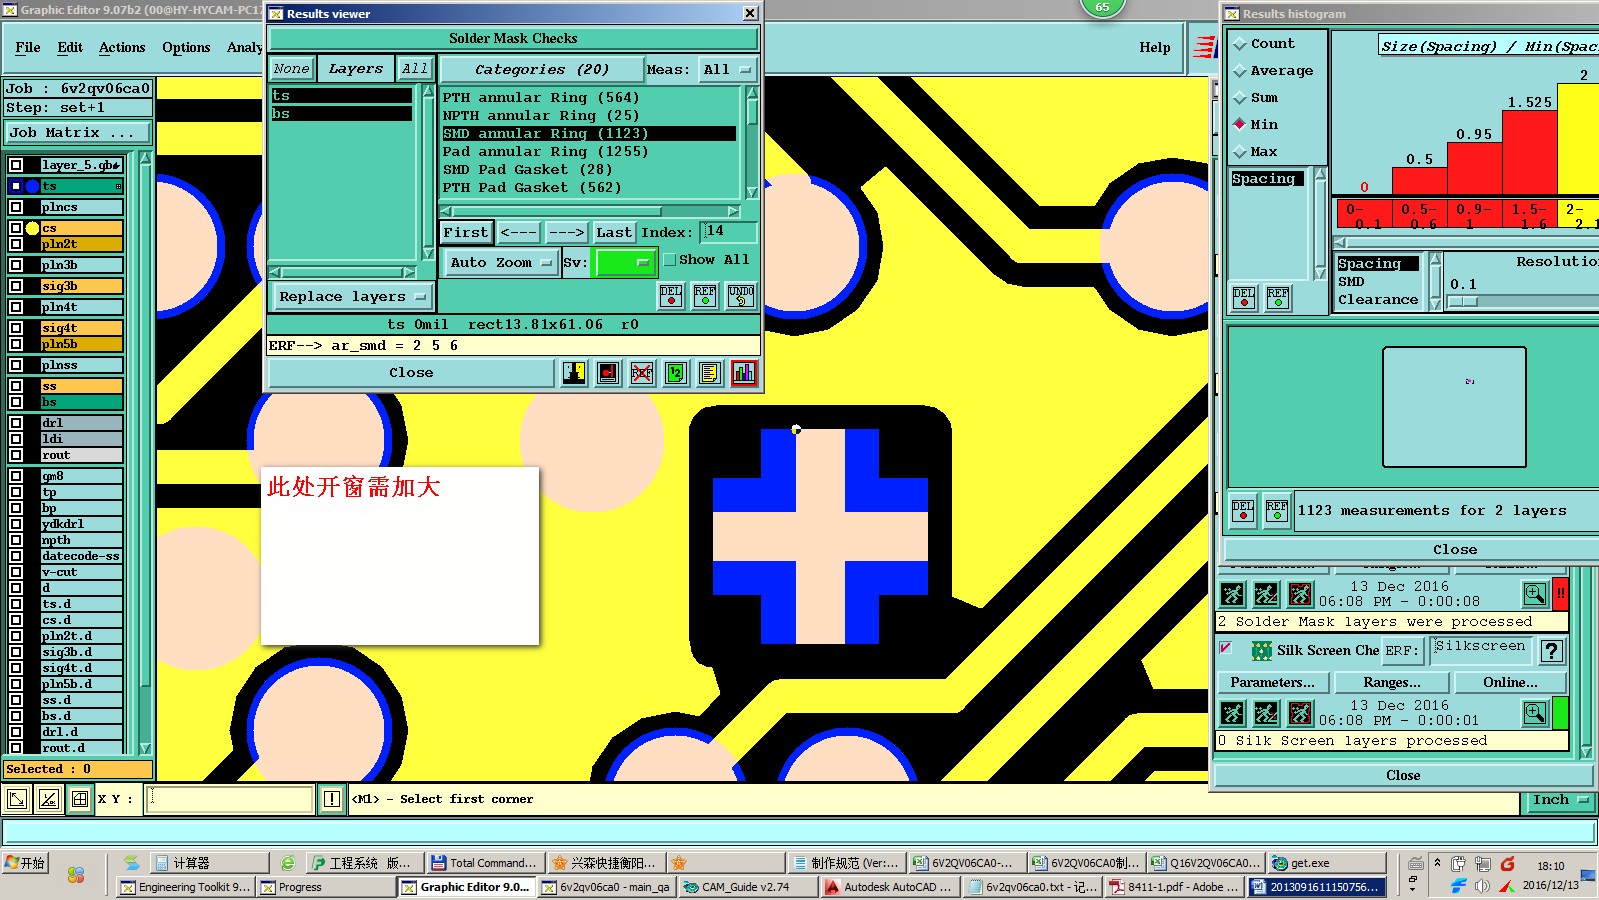1599x900 pixels.
Task: Go to next result with the ---> button
Action: (x=566, y=233)
